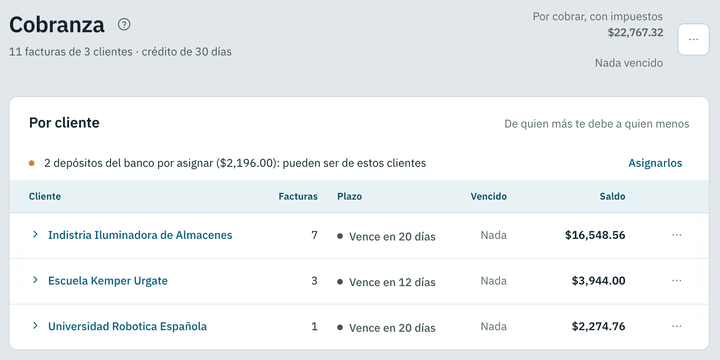Open client Universidad Robotica Española
This screenshot has width=720, height=360.
[x=128, y=326]
